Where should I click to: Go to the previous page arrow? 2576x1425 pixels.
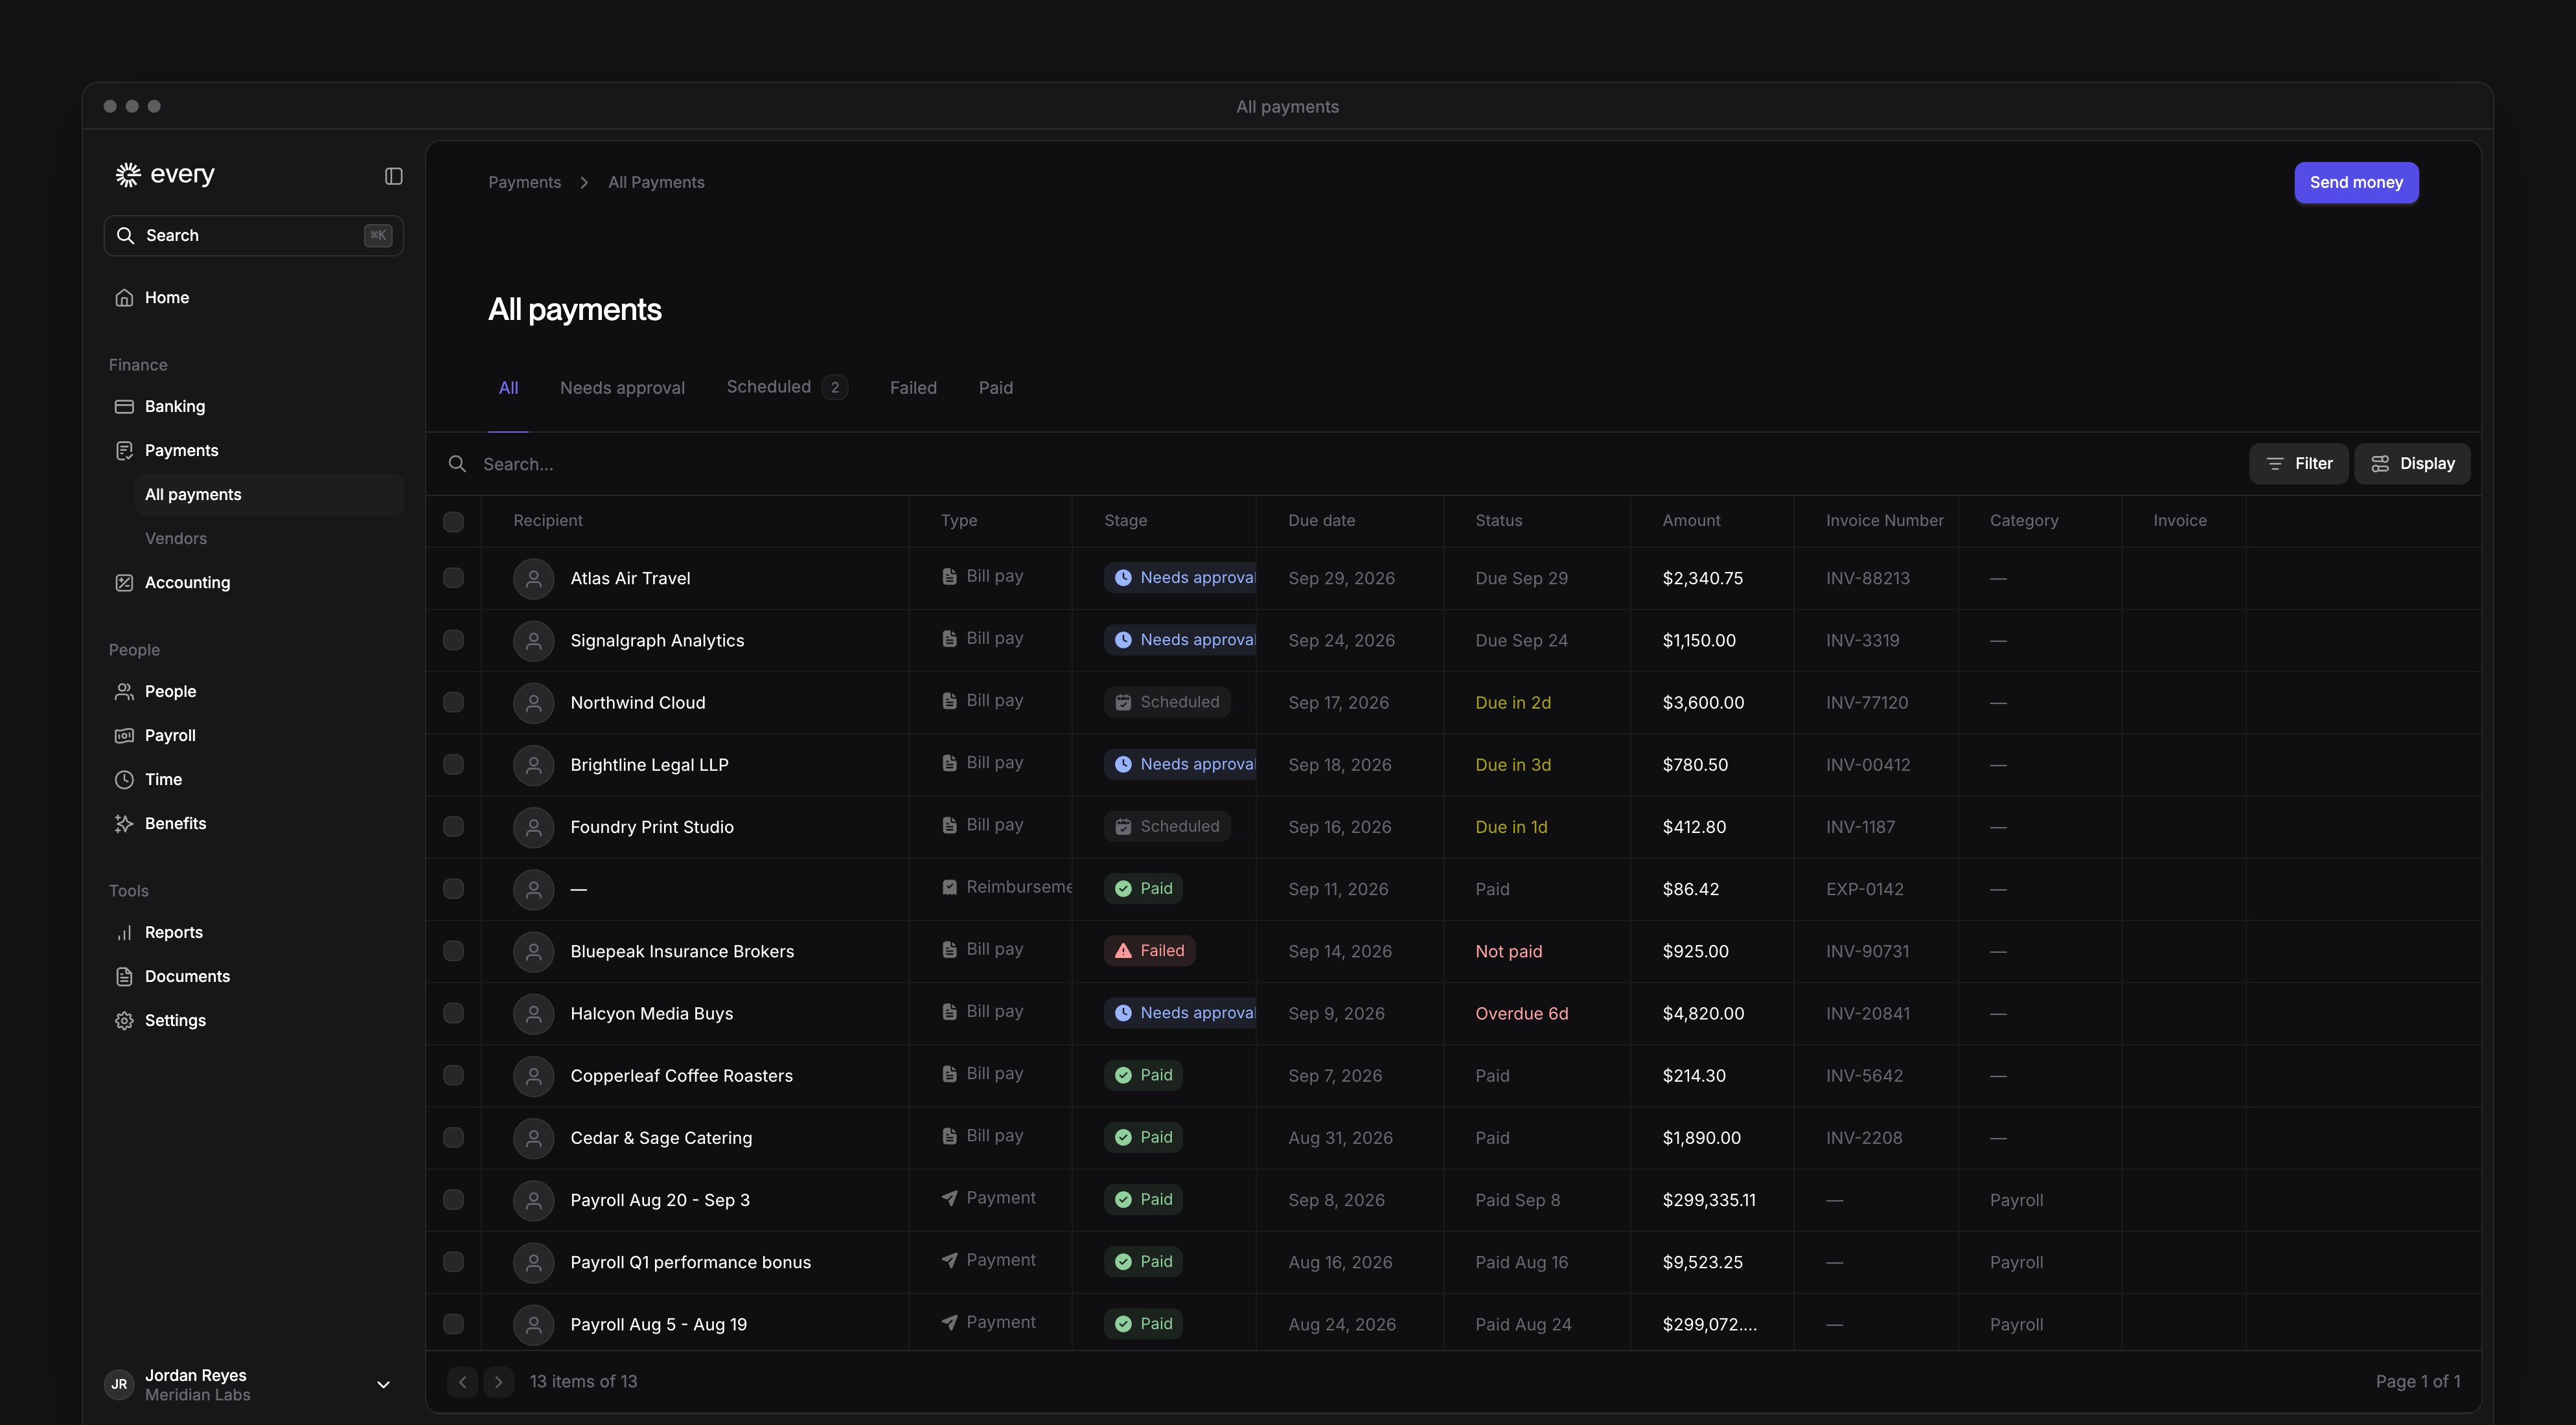[x=462, y=1381]
